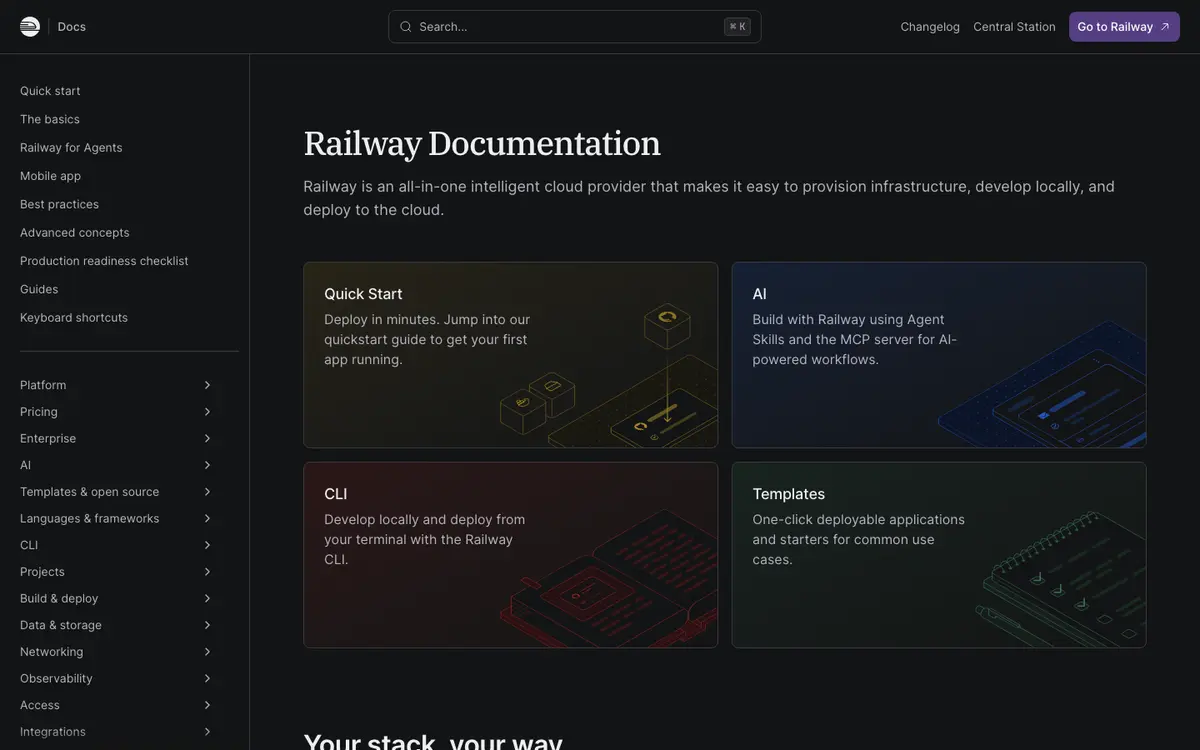Select Templates & open source label
This screenshot has width=1200, height=750.
coord(90,492)
